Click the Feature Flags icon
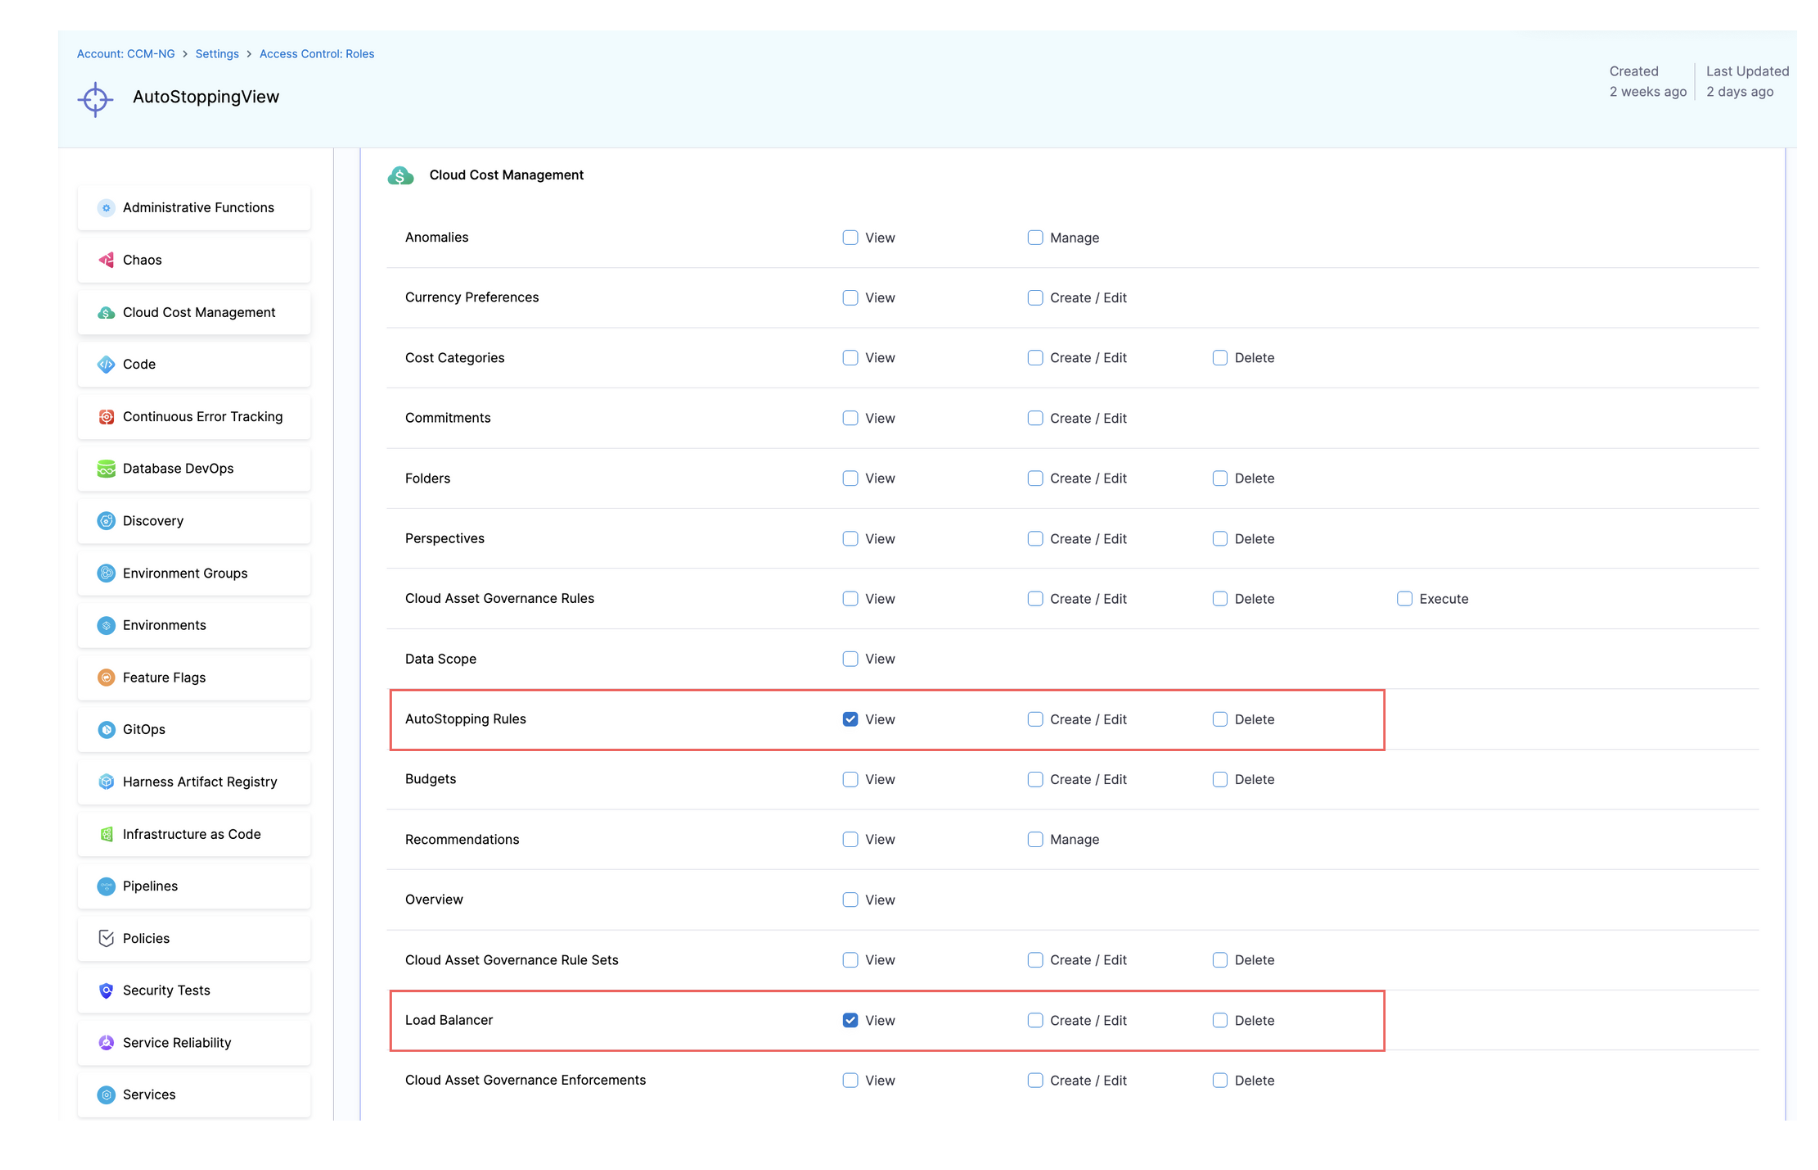Viewport: 1818px width, 1170px height. point(106,678)
